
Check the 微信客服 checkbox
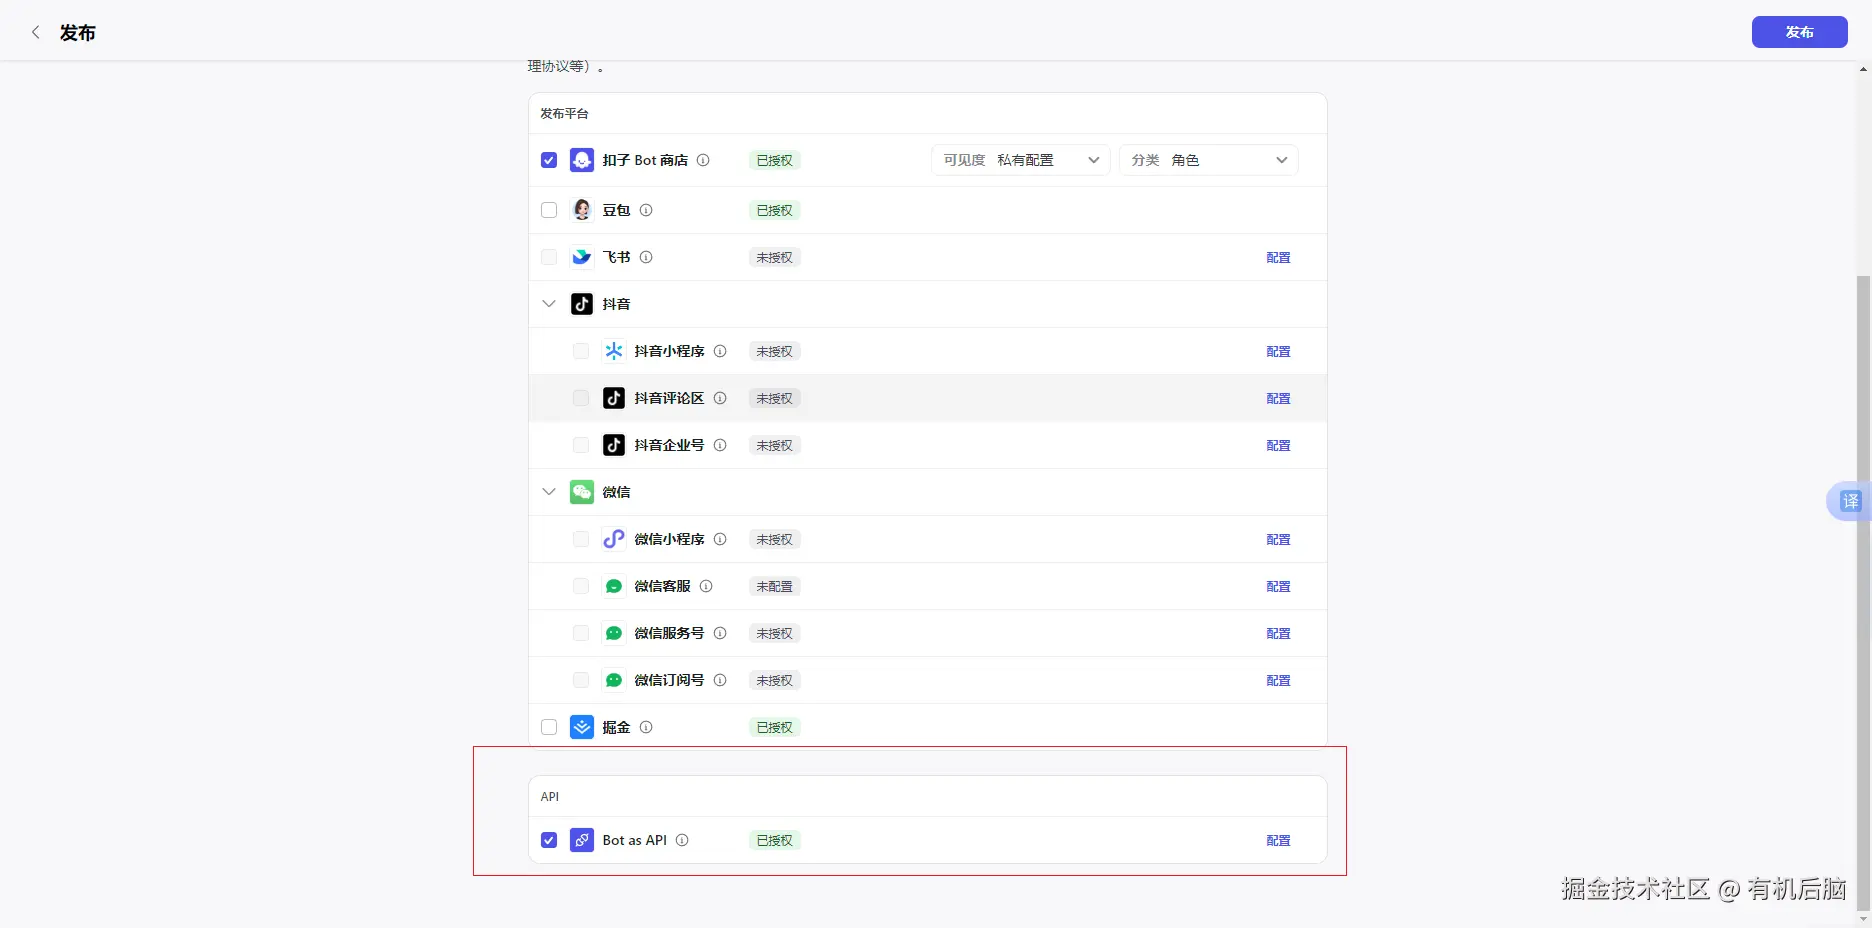[x=581, y=586]
